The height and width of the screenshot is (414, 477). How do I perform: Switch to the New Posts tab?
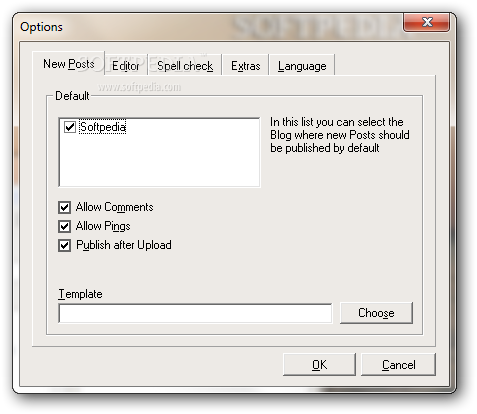69,64
